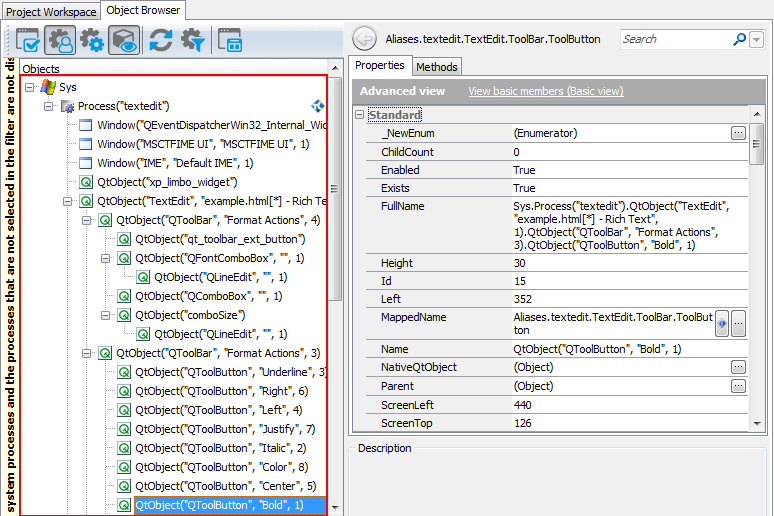Click the magnifier search icon
This screenshot has height=516, width=774.
[x=740, y=40]
